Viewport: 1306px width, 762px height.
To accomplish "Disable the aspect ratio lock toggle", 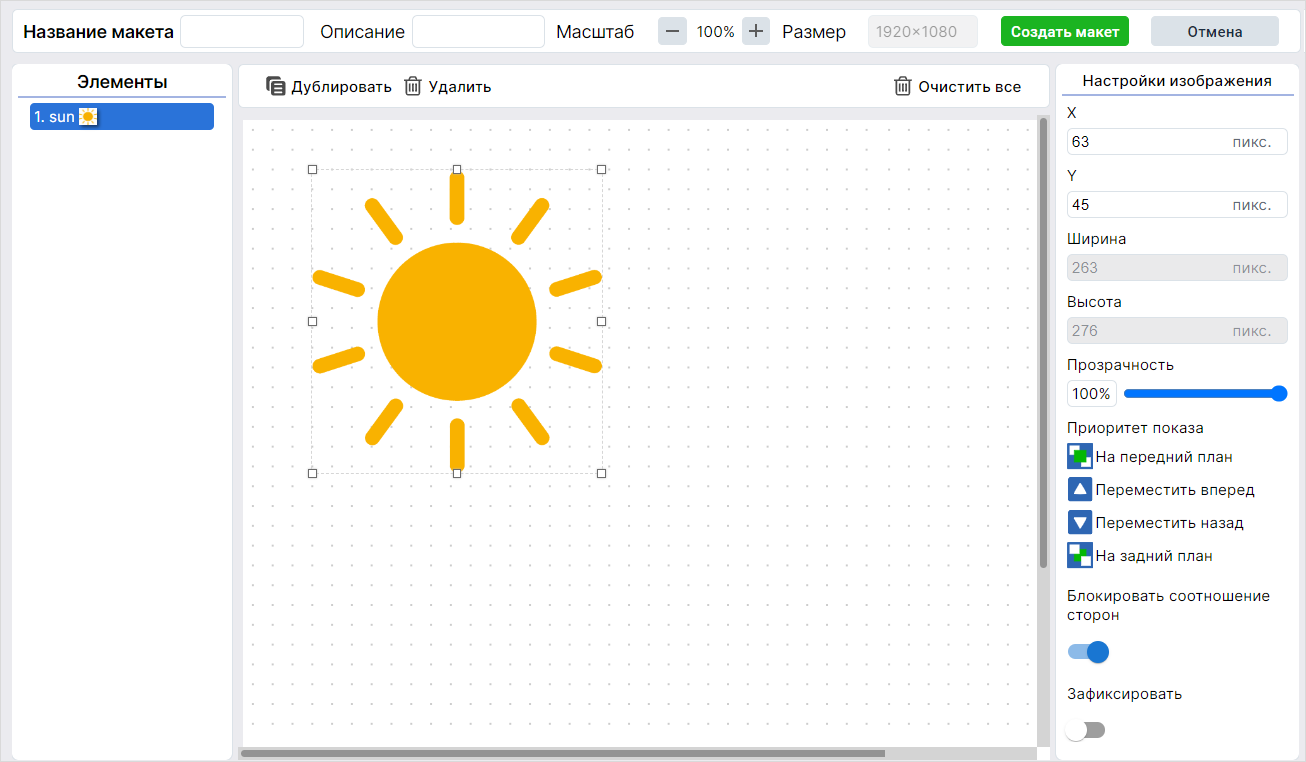I will pos(1088,652).
